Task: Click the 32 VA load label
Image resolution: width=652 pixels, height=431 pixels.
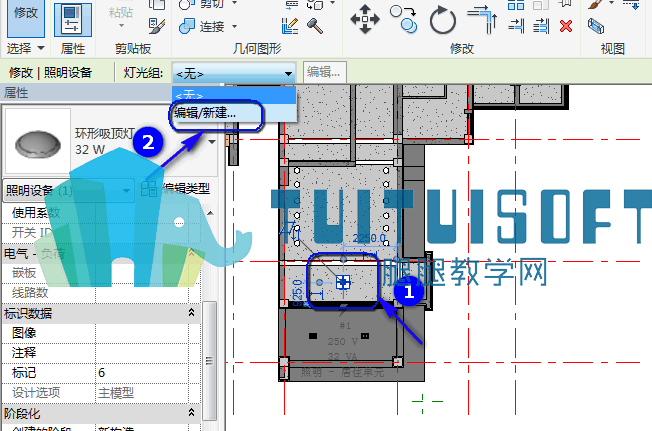Action: [x=342, y=356]
